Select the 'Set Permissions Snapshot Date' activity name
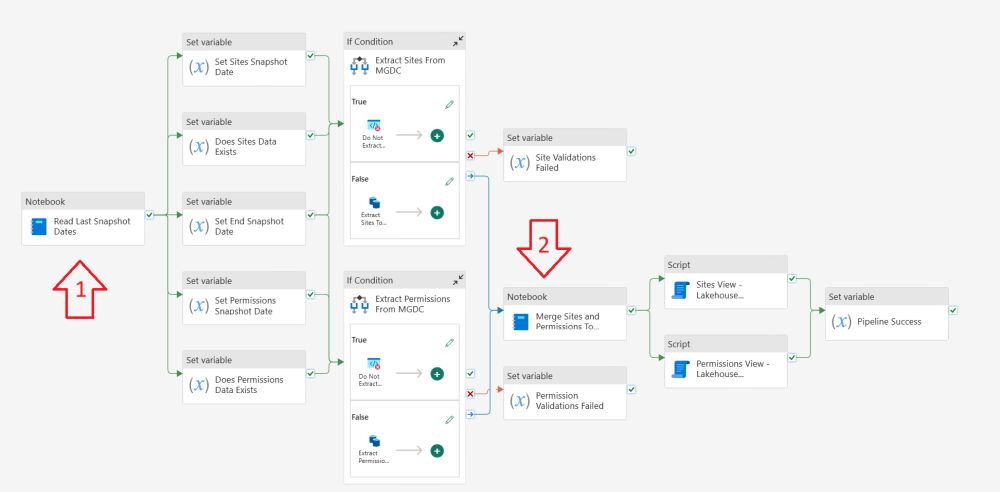 tap(246, 306)
